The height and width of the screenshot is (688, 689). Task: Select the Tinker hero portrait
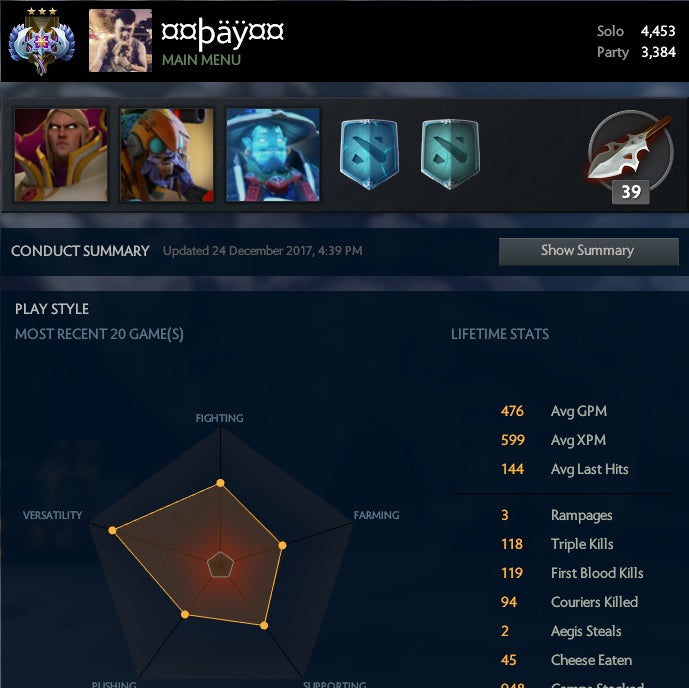[167, 155]
